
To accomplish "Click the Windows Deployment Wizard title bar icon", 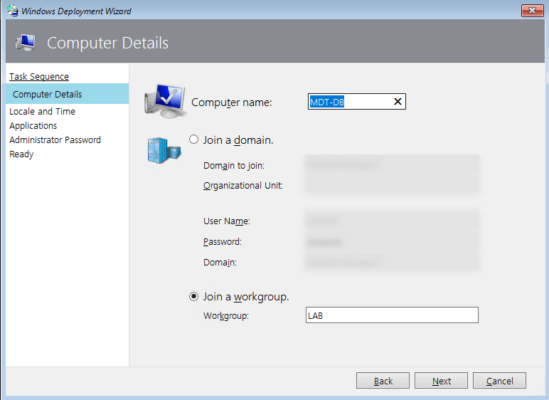I will pyautogui.click(x=13, y=11).
